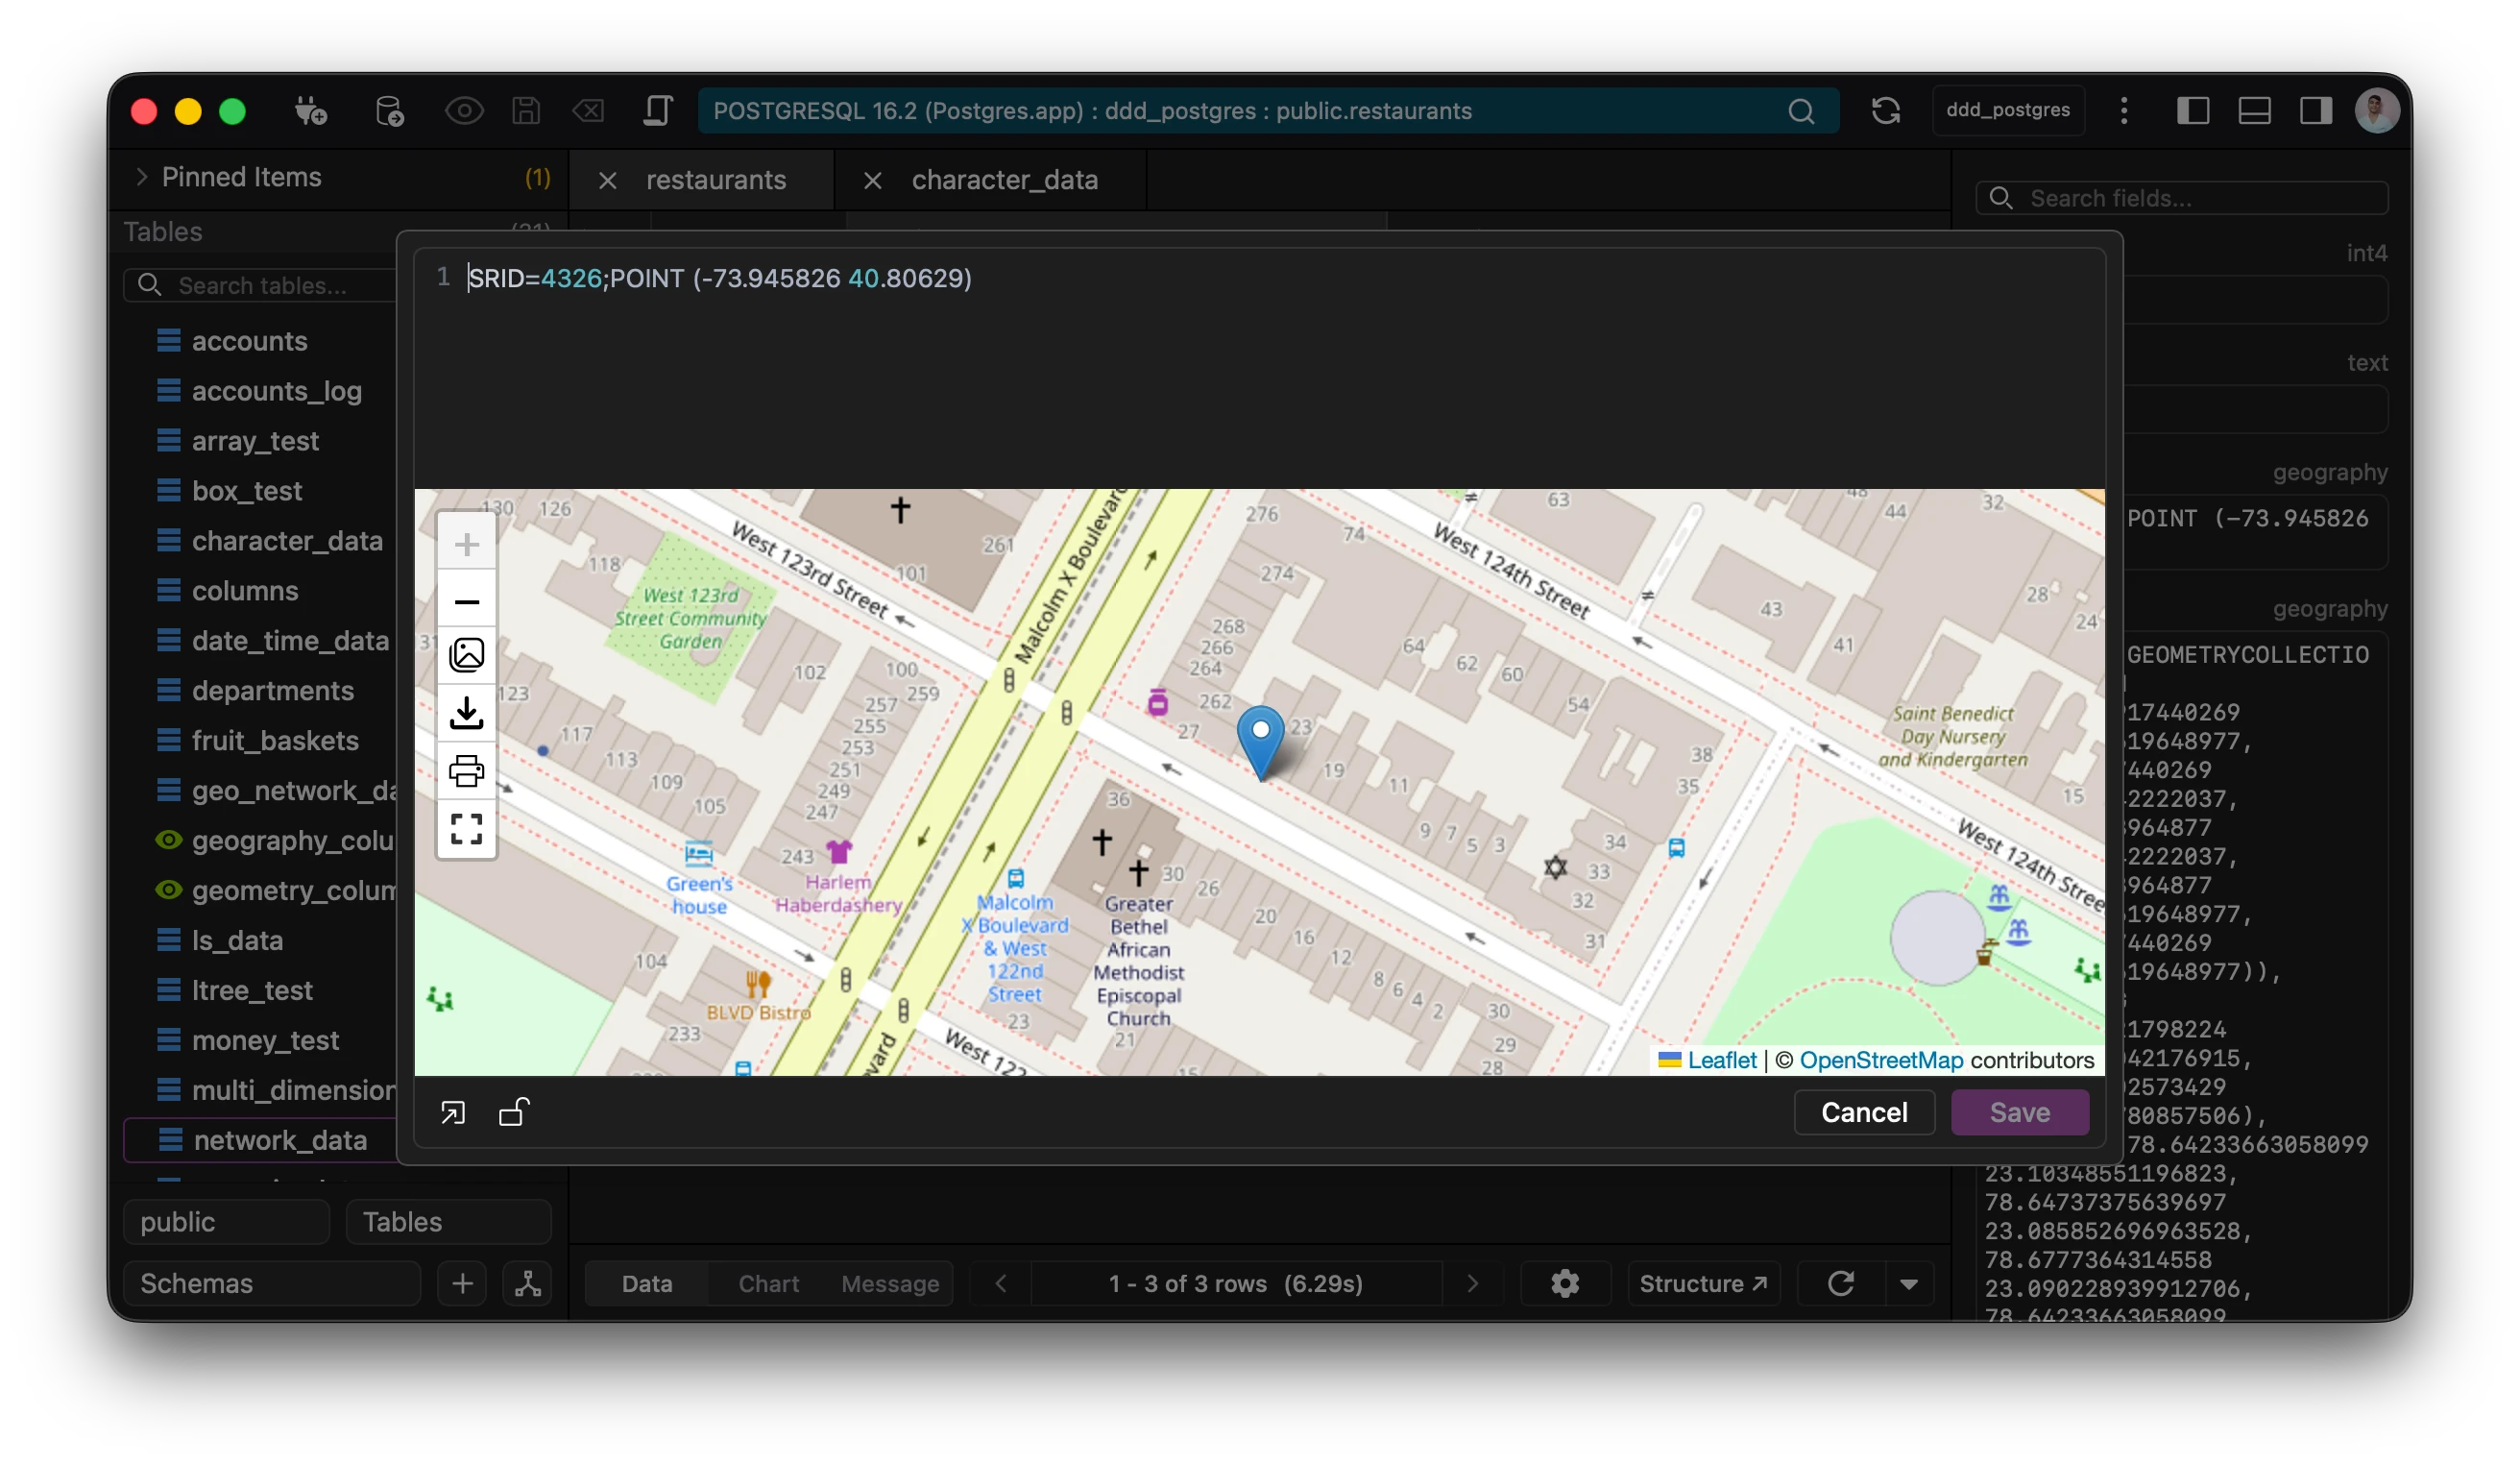Download the map view
Viewport: 2520px width, 1464px height.
pyautogui.click(x=466, y=712)
